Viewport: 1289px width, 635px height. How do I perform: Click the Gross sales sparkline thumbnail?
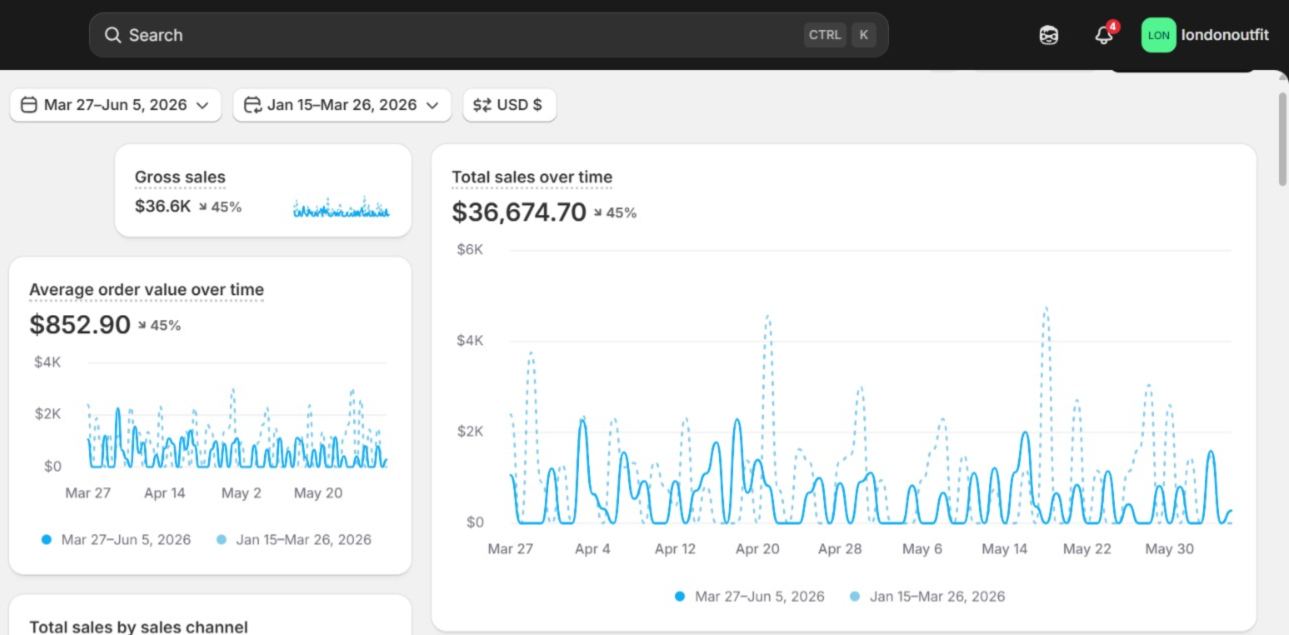point(341,207)
